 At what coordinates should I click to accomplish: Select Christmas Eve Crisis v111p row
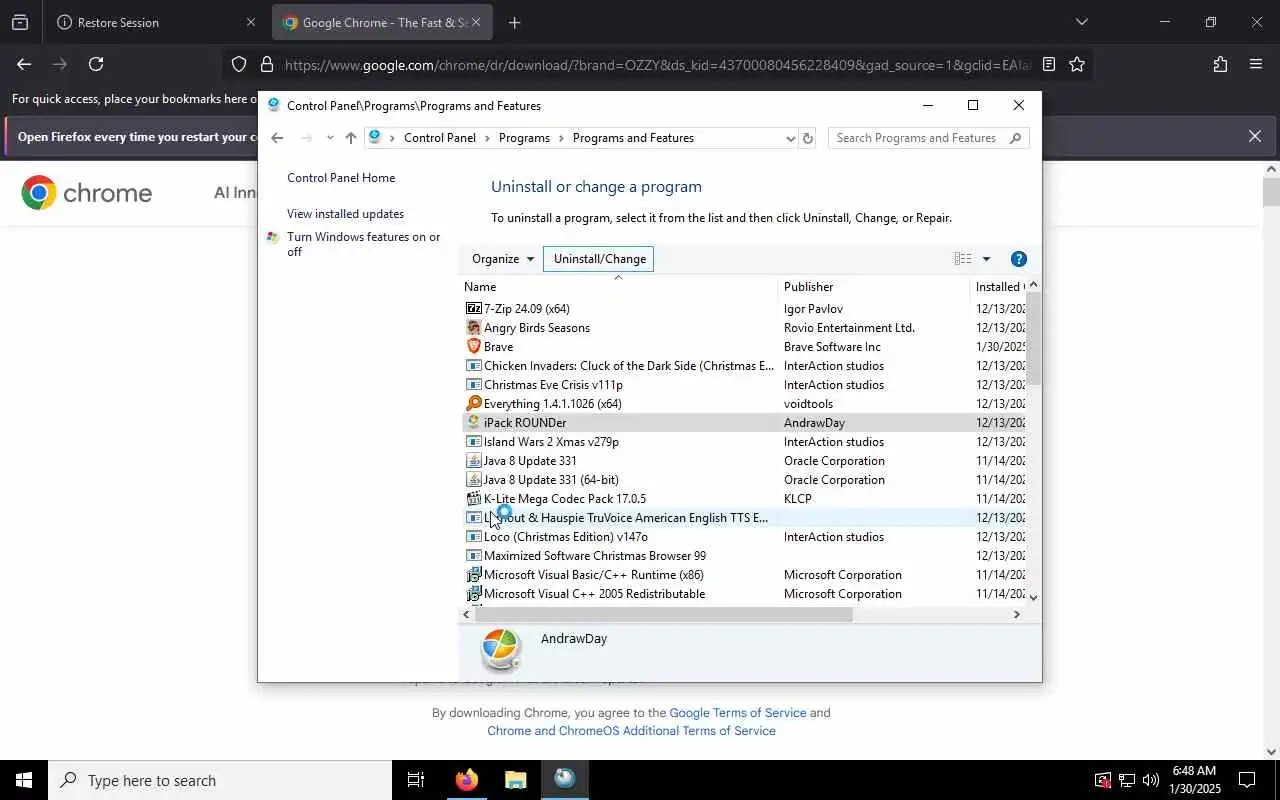[x=743, y=385]
